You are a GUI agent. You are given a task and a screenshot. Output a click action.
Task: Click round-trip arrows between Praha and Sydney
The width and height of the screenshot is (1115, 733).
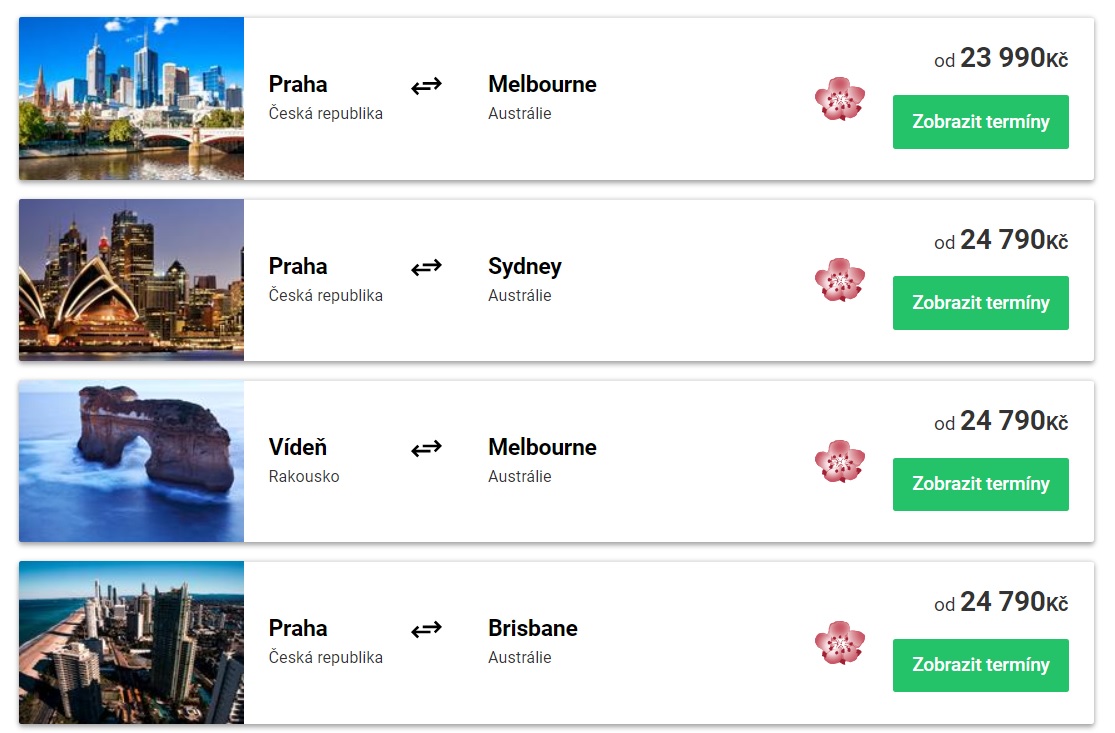(x=426, y=267)
